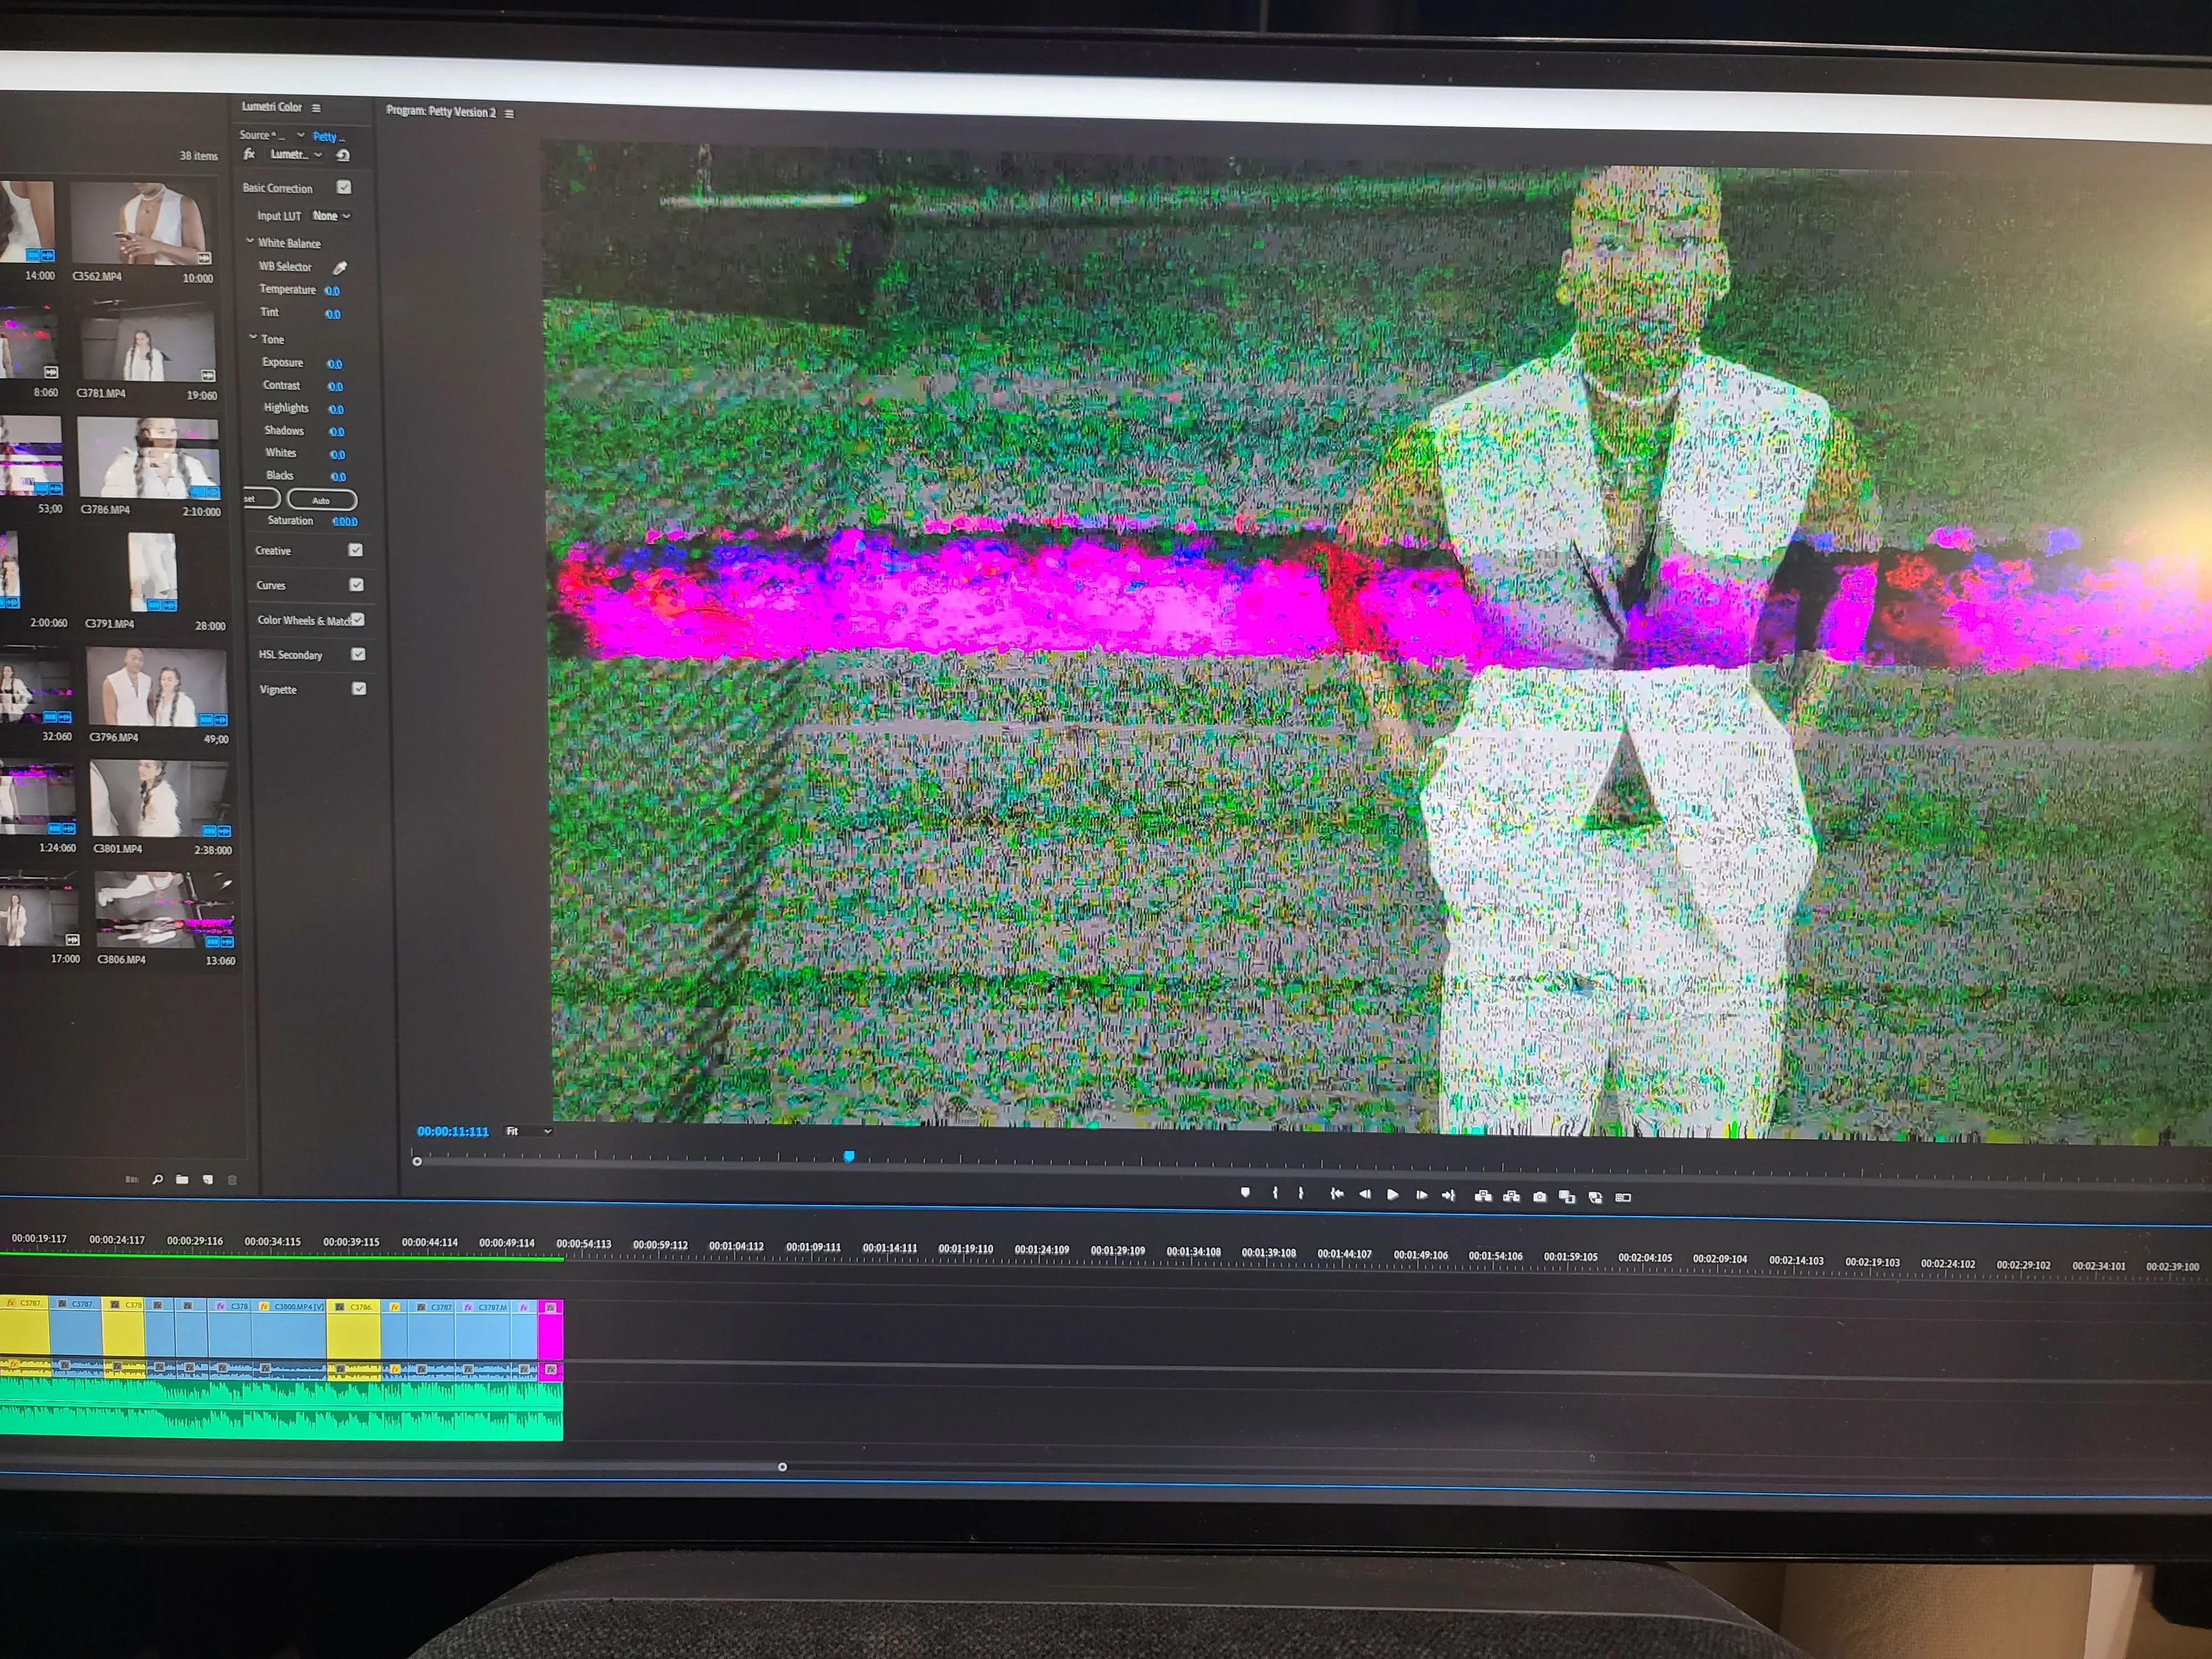
Task: Click the New Item icon in Project panel
Action: pos(208,1180)
